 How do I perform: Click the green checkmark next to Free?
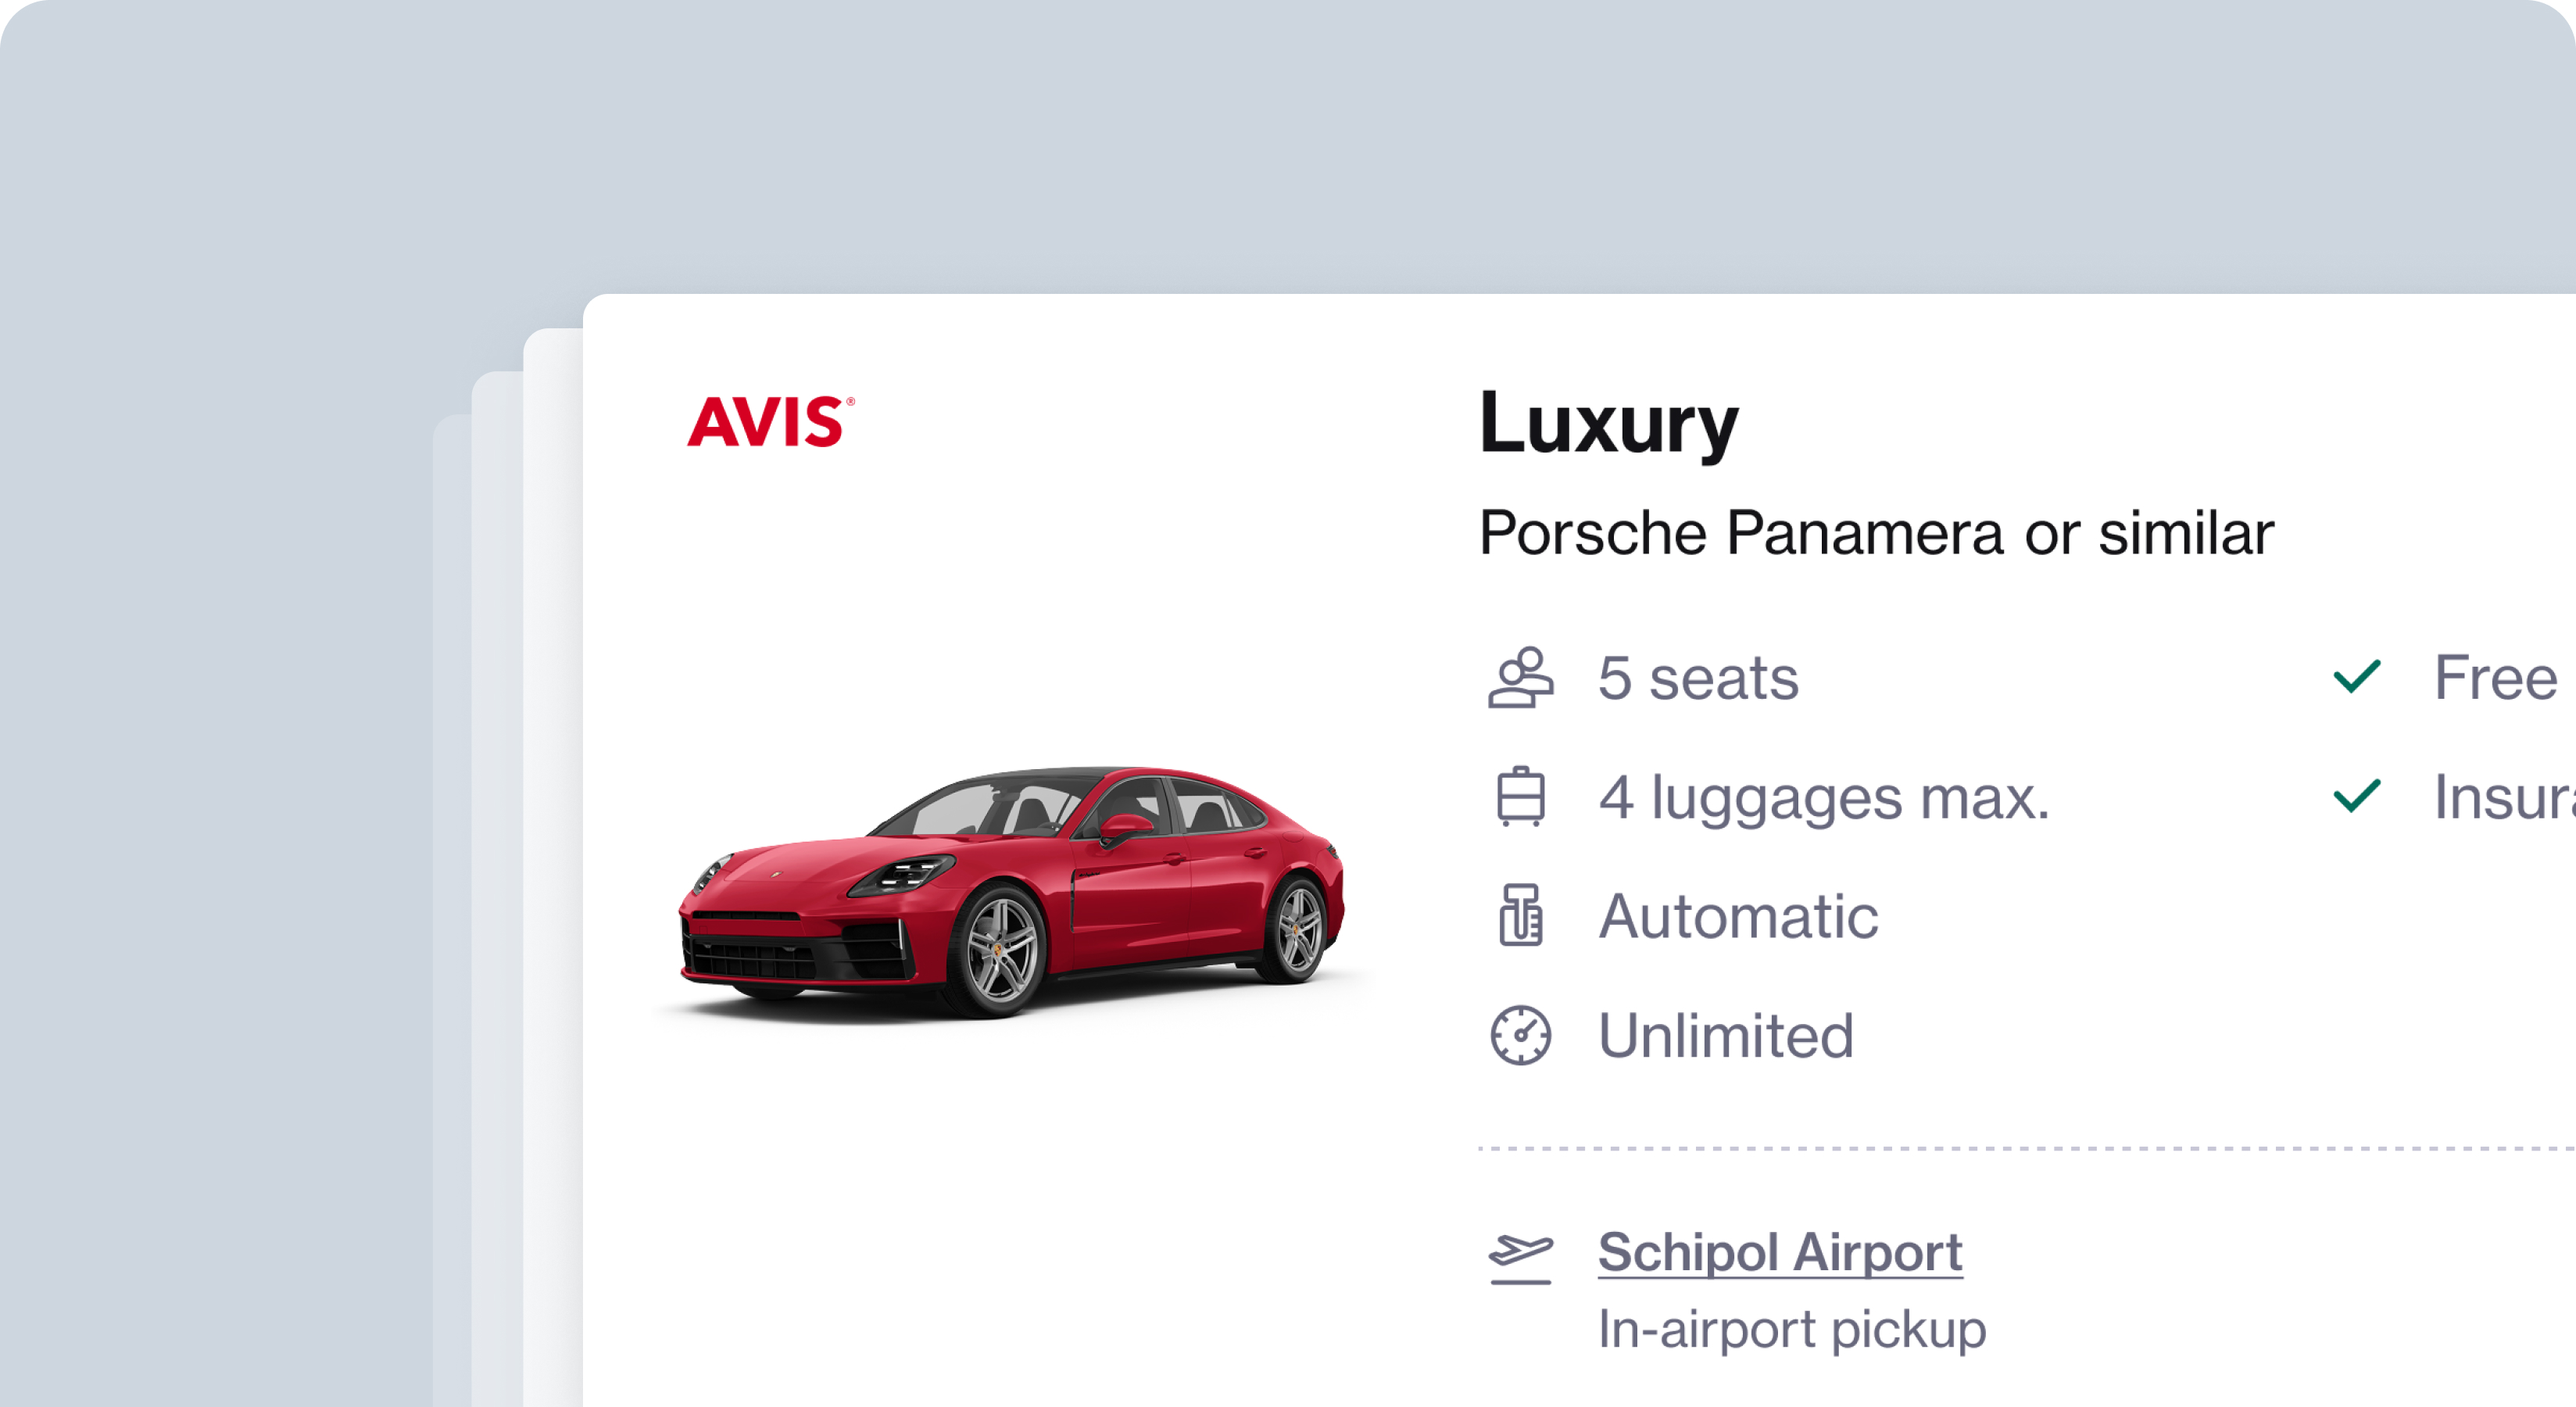(x=2357, y=677)
